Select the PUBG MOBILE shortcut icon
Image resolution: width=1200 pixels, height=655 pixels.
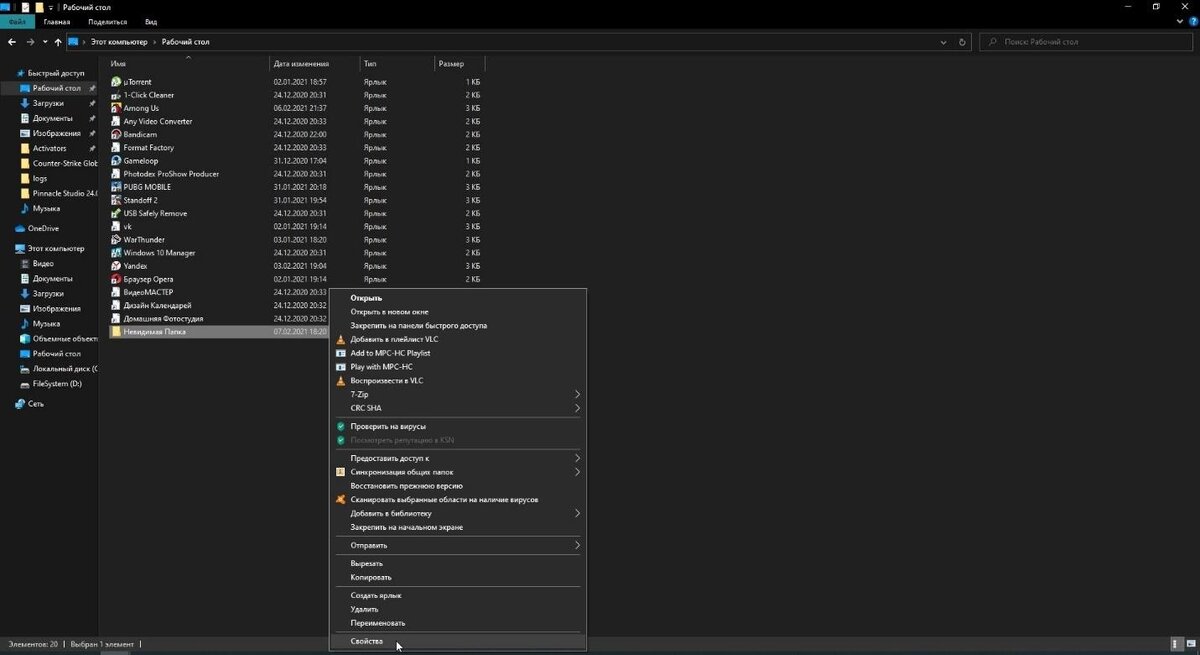(116, 187)
